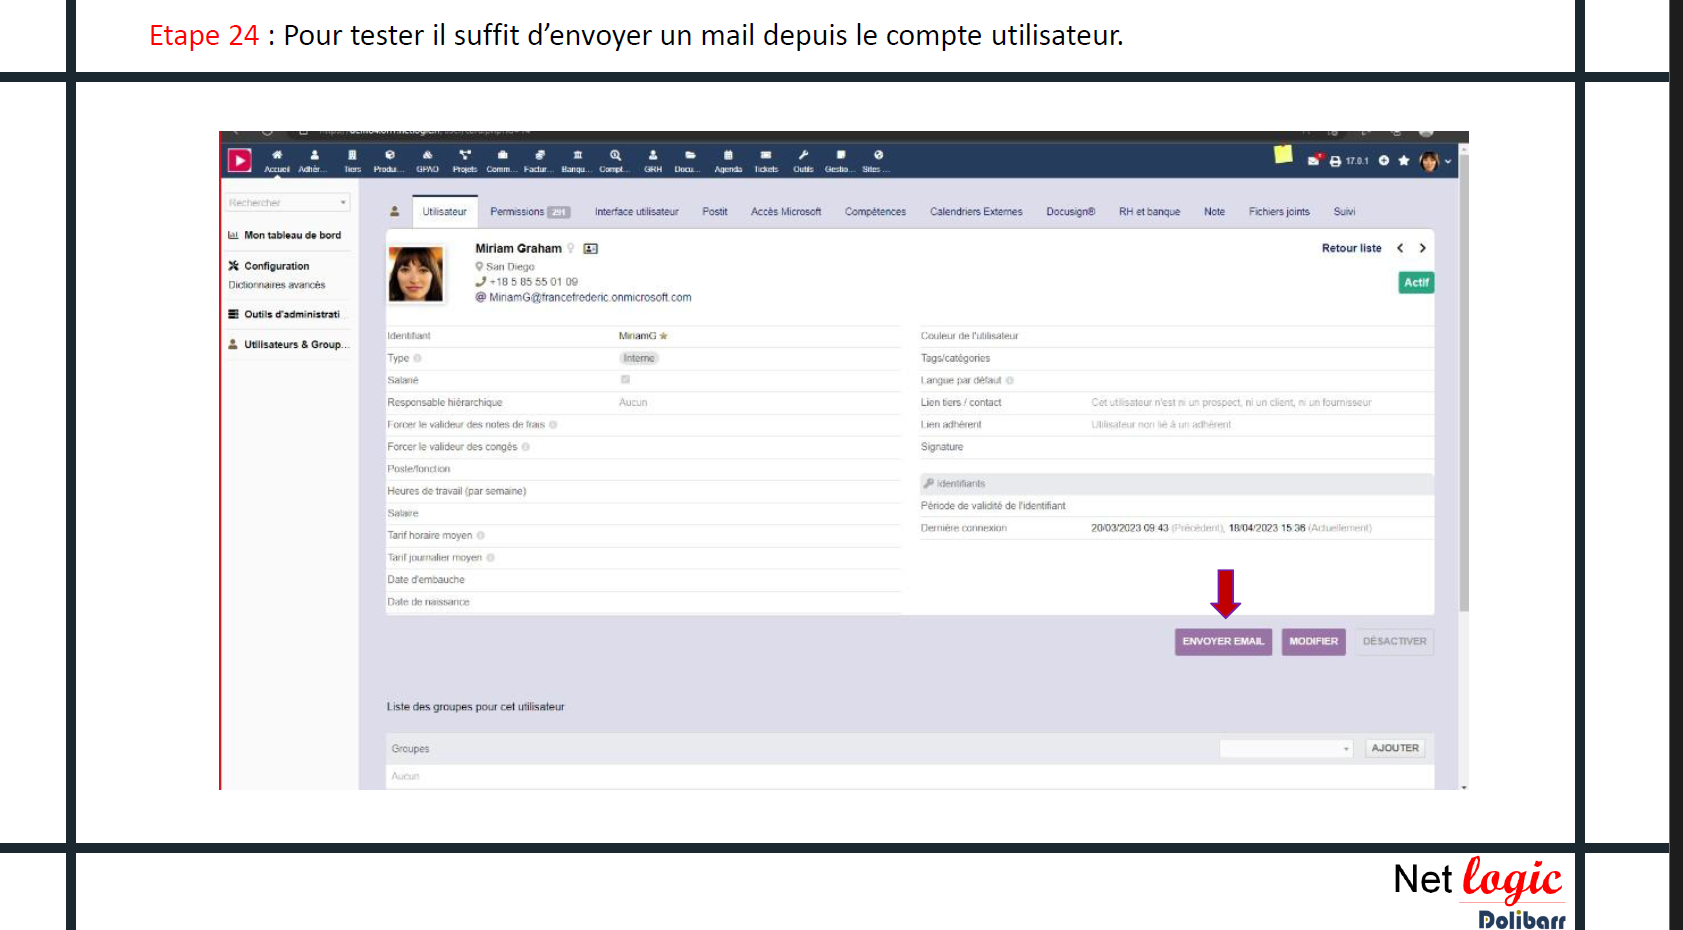Click the vCard icon beside Miriam Graham

click(591, 249)
